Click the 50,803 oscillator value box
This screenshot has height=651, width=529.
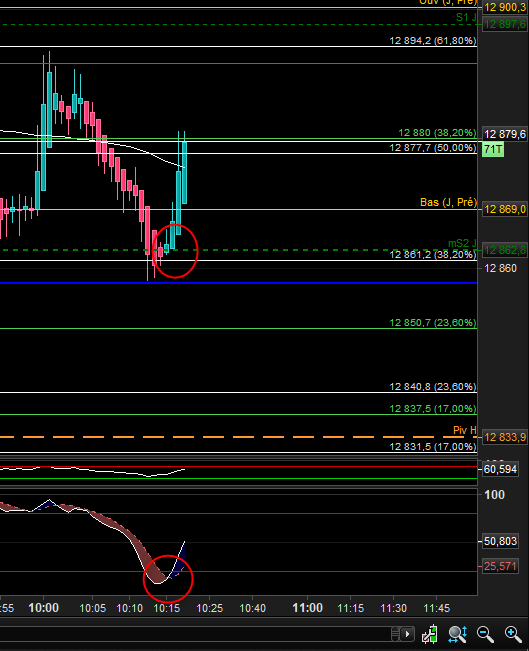click(x=500, y=541)
